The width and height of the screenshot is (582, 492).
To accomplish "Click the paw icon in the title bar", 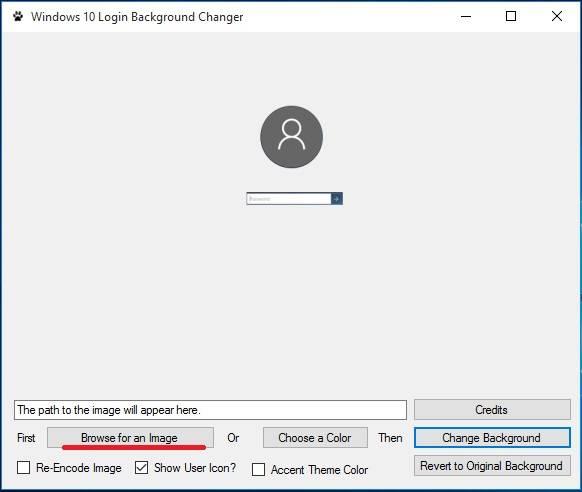I will (x=18, y=17).
